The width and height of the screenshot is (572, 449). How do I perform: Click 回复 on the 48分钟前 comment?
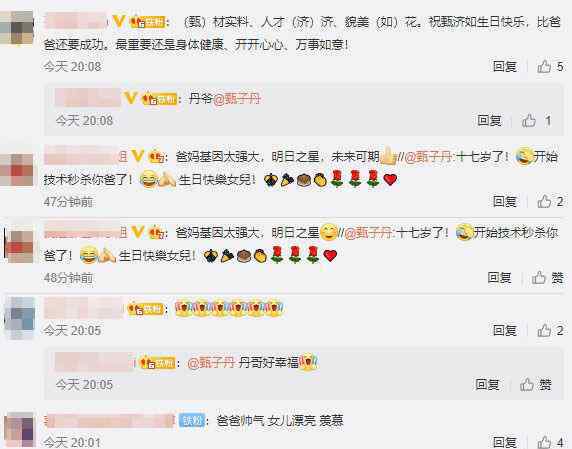pyautogui.click(x=500, y=278)
